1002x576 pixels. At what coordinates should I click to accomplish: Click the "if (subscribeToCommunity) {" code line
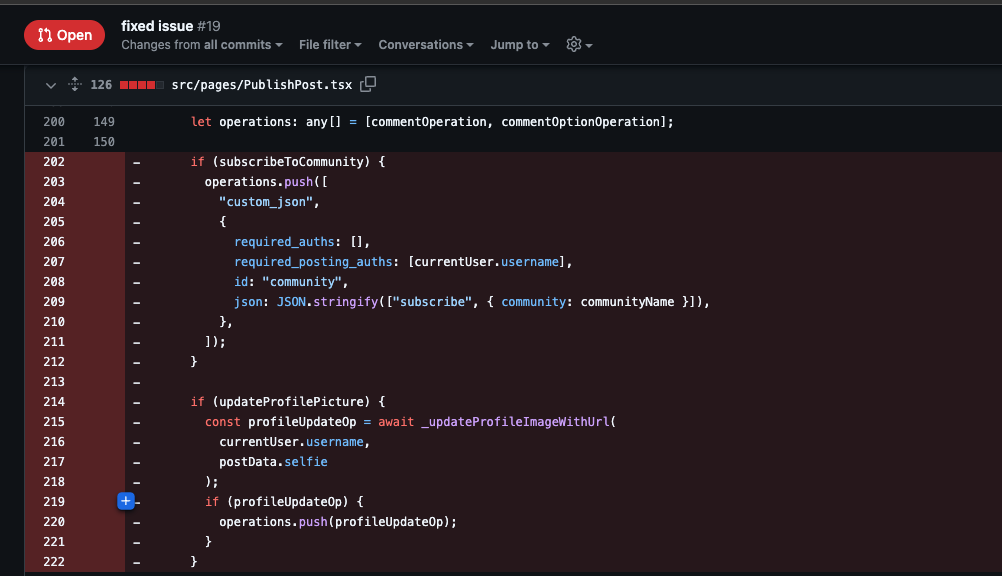point(288,162)
